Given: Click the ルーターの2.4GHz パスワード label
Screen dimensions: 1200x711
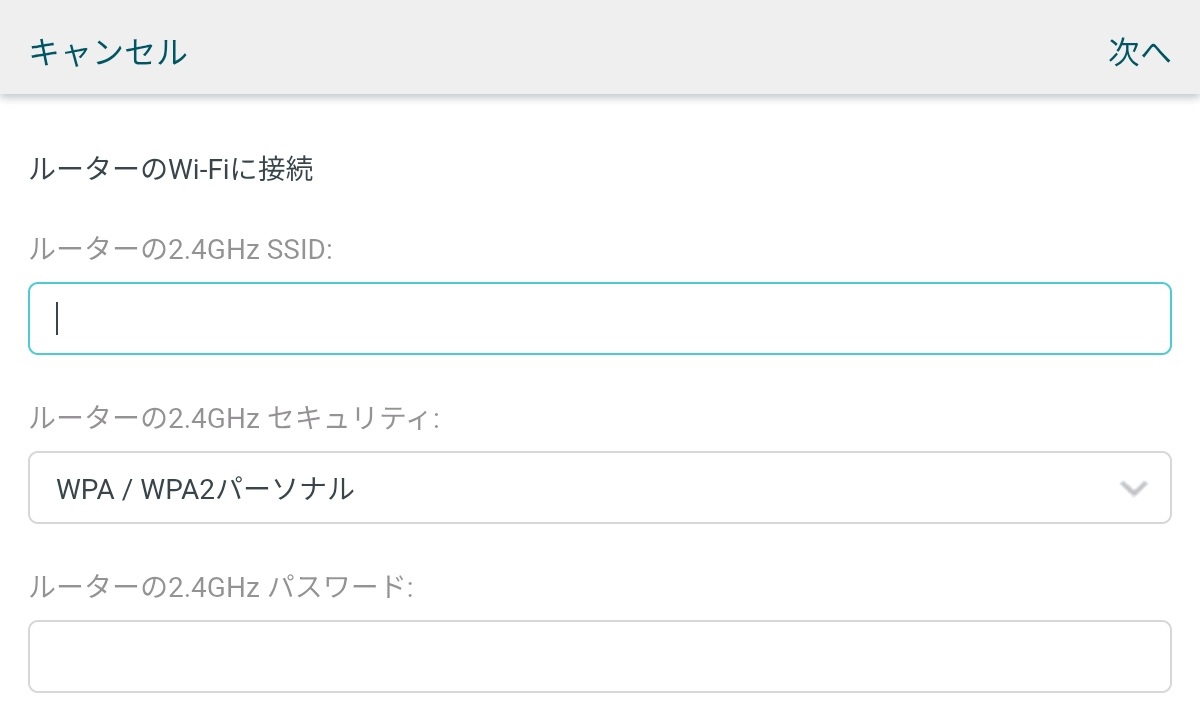Looking at the screenshot, I should [221, 586].
